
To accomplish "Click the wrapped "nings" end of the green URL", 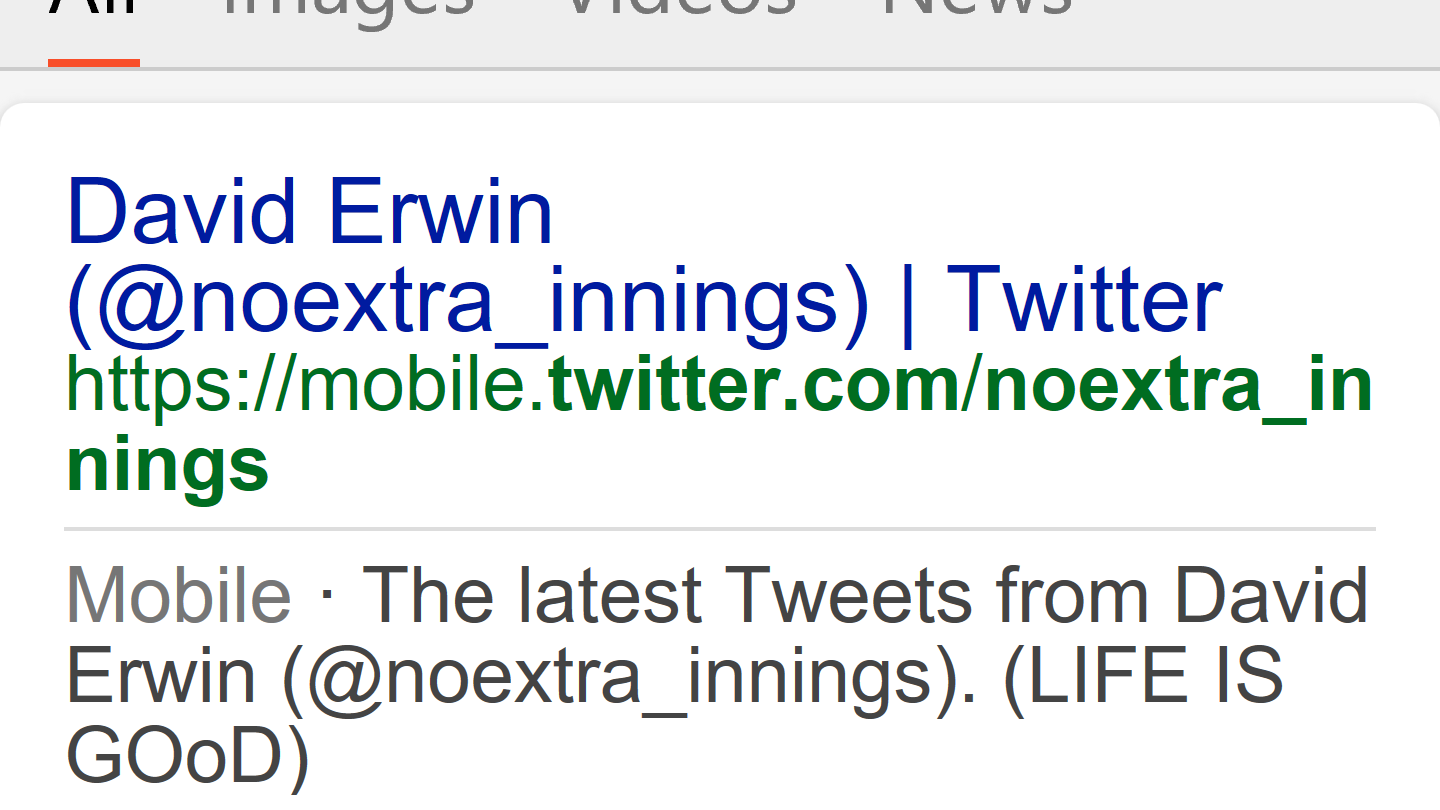I will (x=167, y=465).
